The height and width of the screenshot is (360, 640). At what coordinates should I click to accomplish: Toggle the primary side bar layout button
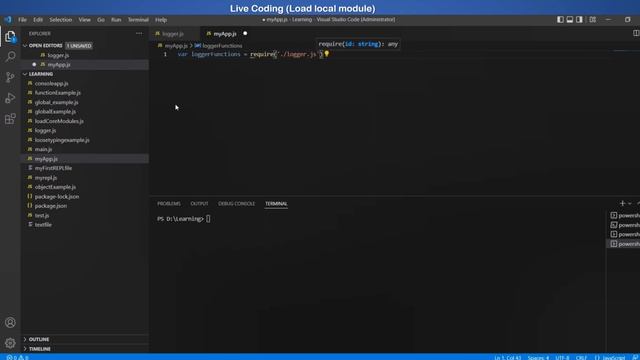tap(560, 20)
